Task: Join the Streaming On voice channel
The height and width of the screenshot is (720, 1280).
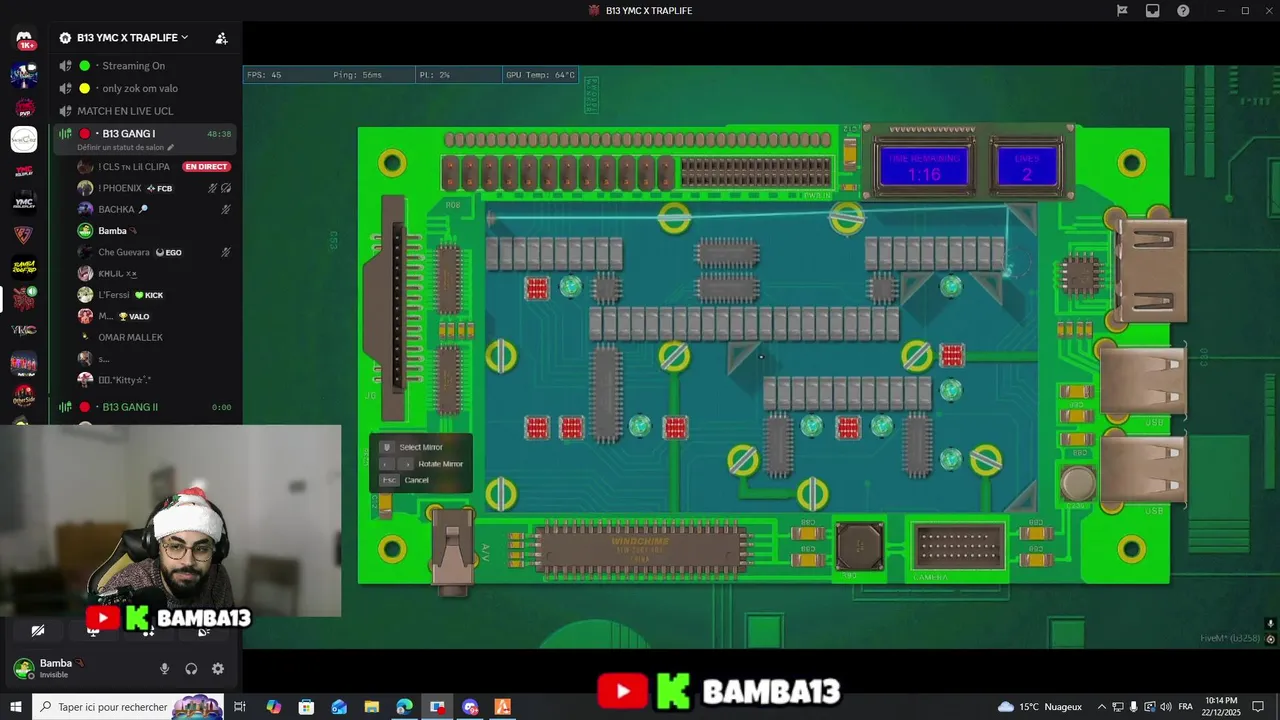Action: [133, 66]
